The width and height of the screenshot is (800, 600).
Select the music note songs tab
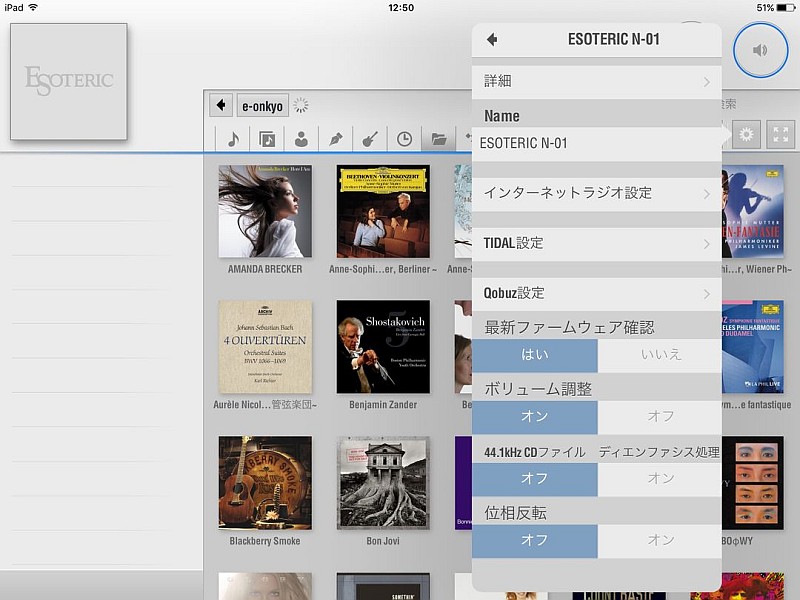click(233, 139)
